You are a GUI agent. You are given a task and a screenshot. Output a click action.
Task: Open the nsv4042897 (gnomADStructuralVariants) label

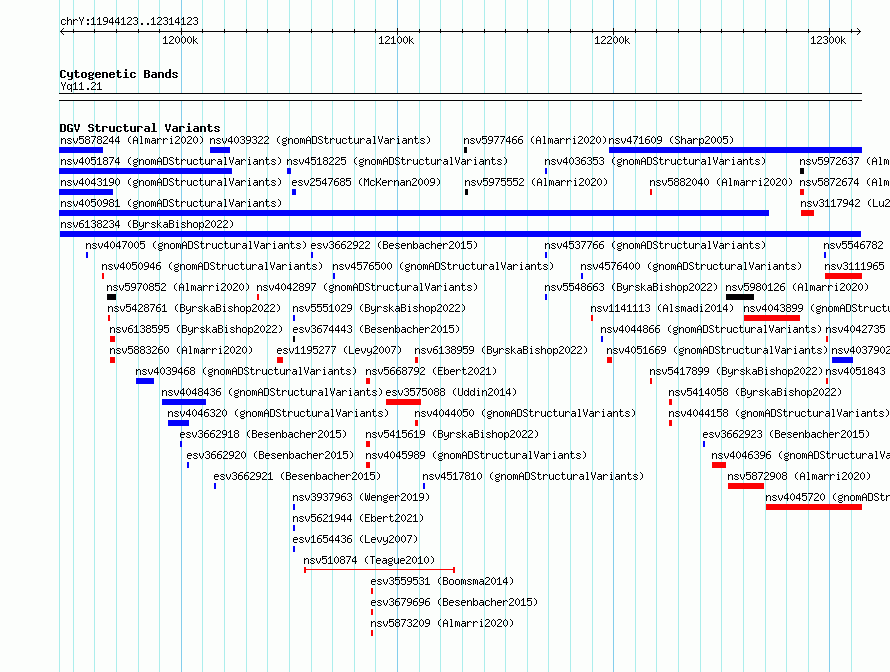(367, 287)
